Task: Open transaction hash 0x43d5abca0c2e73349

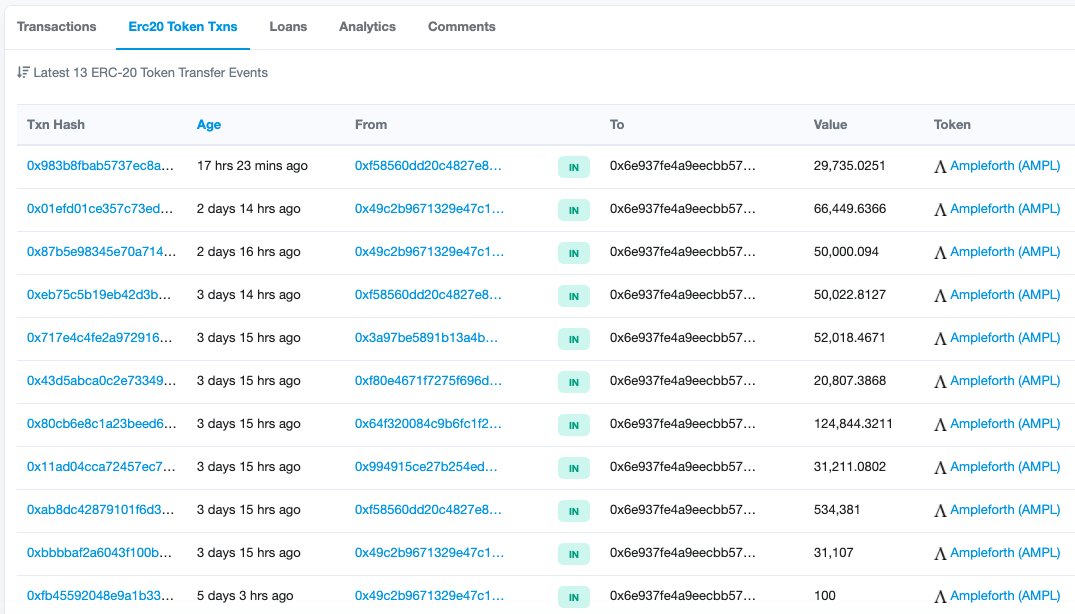Action: point(101,381)
